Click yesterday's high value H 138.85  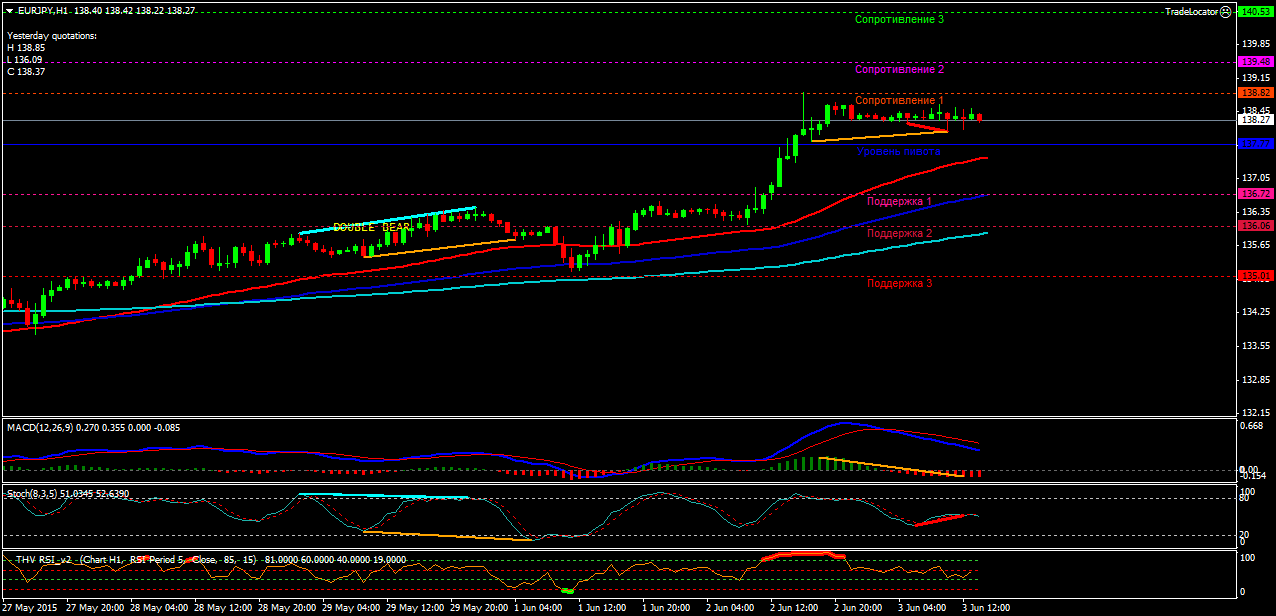26,47
